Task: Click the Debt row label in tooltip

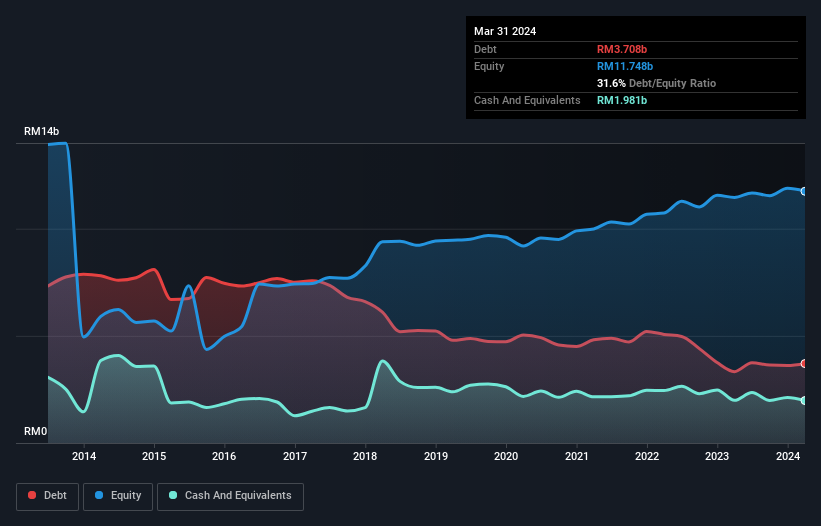Action: point(485,49)
